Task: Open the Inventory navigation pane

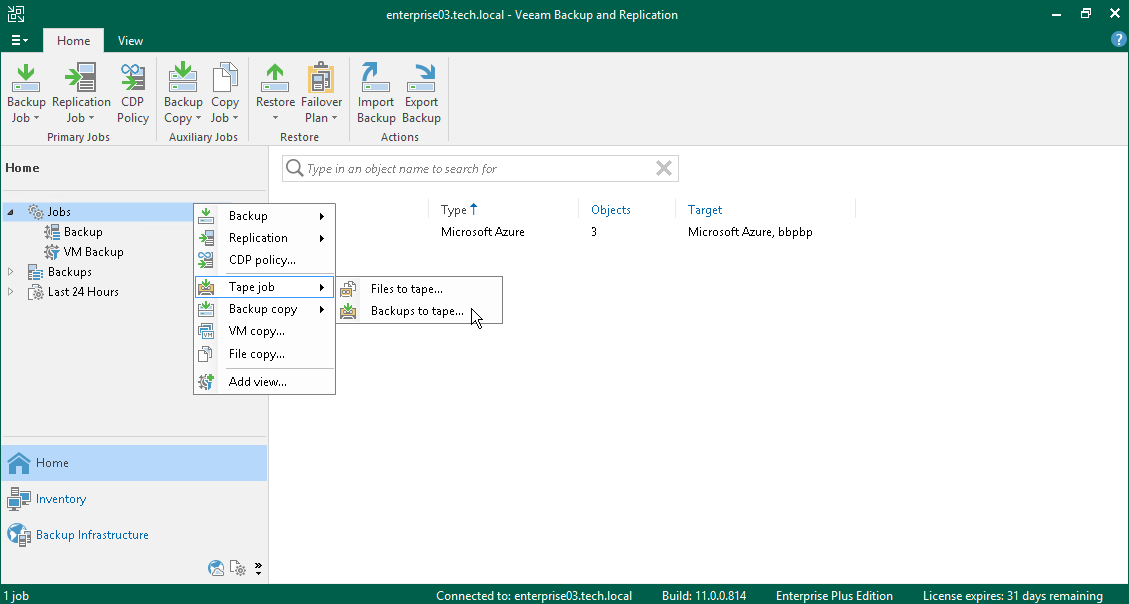Action: coord(134,499)
